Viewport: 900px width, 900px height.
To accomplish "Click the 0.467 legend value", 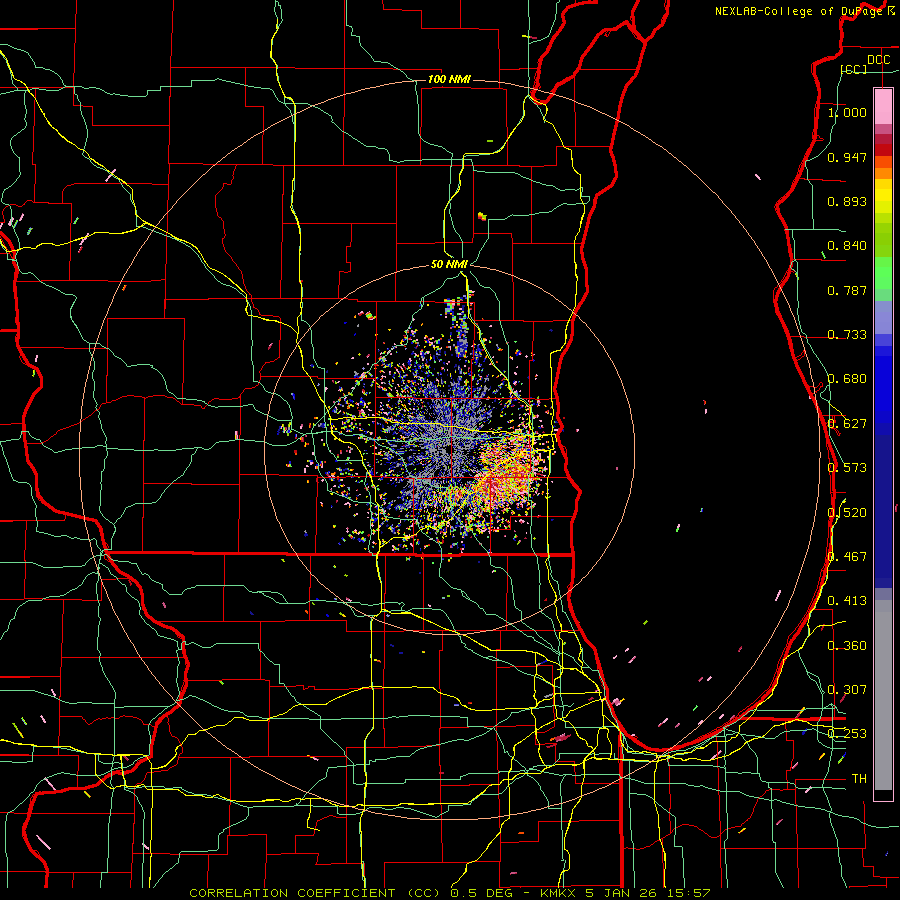I will [x=847, y=557].
